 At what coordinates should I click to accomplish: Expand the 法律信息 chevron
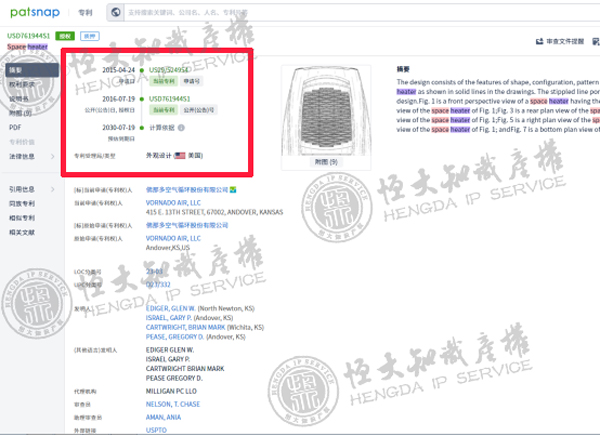point(52,156)
